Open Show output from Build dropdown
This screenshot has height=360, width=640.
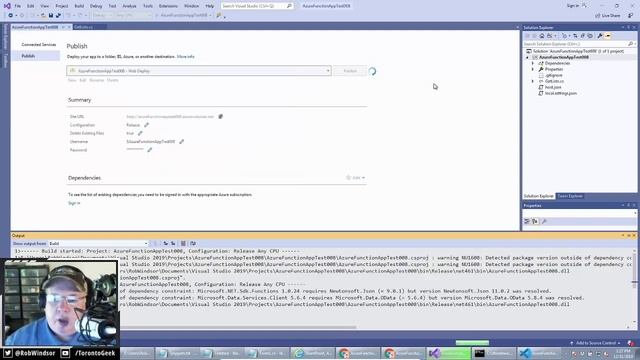click(x=98, y=243)
